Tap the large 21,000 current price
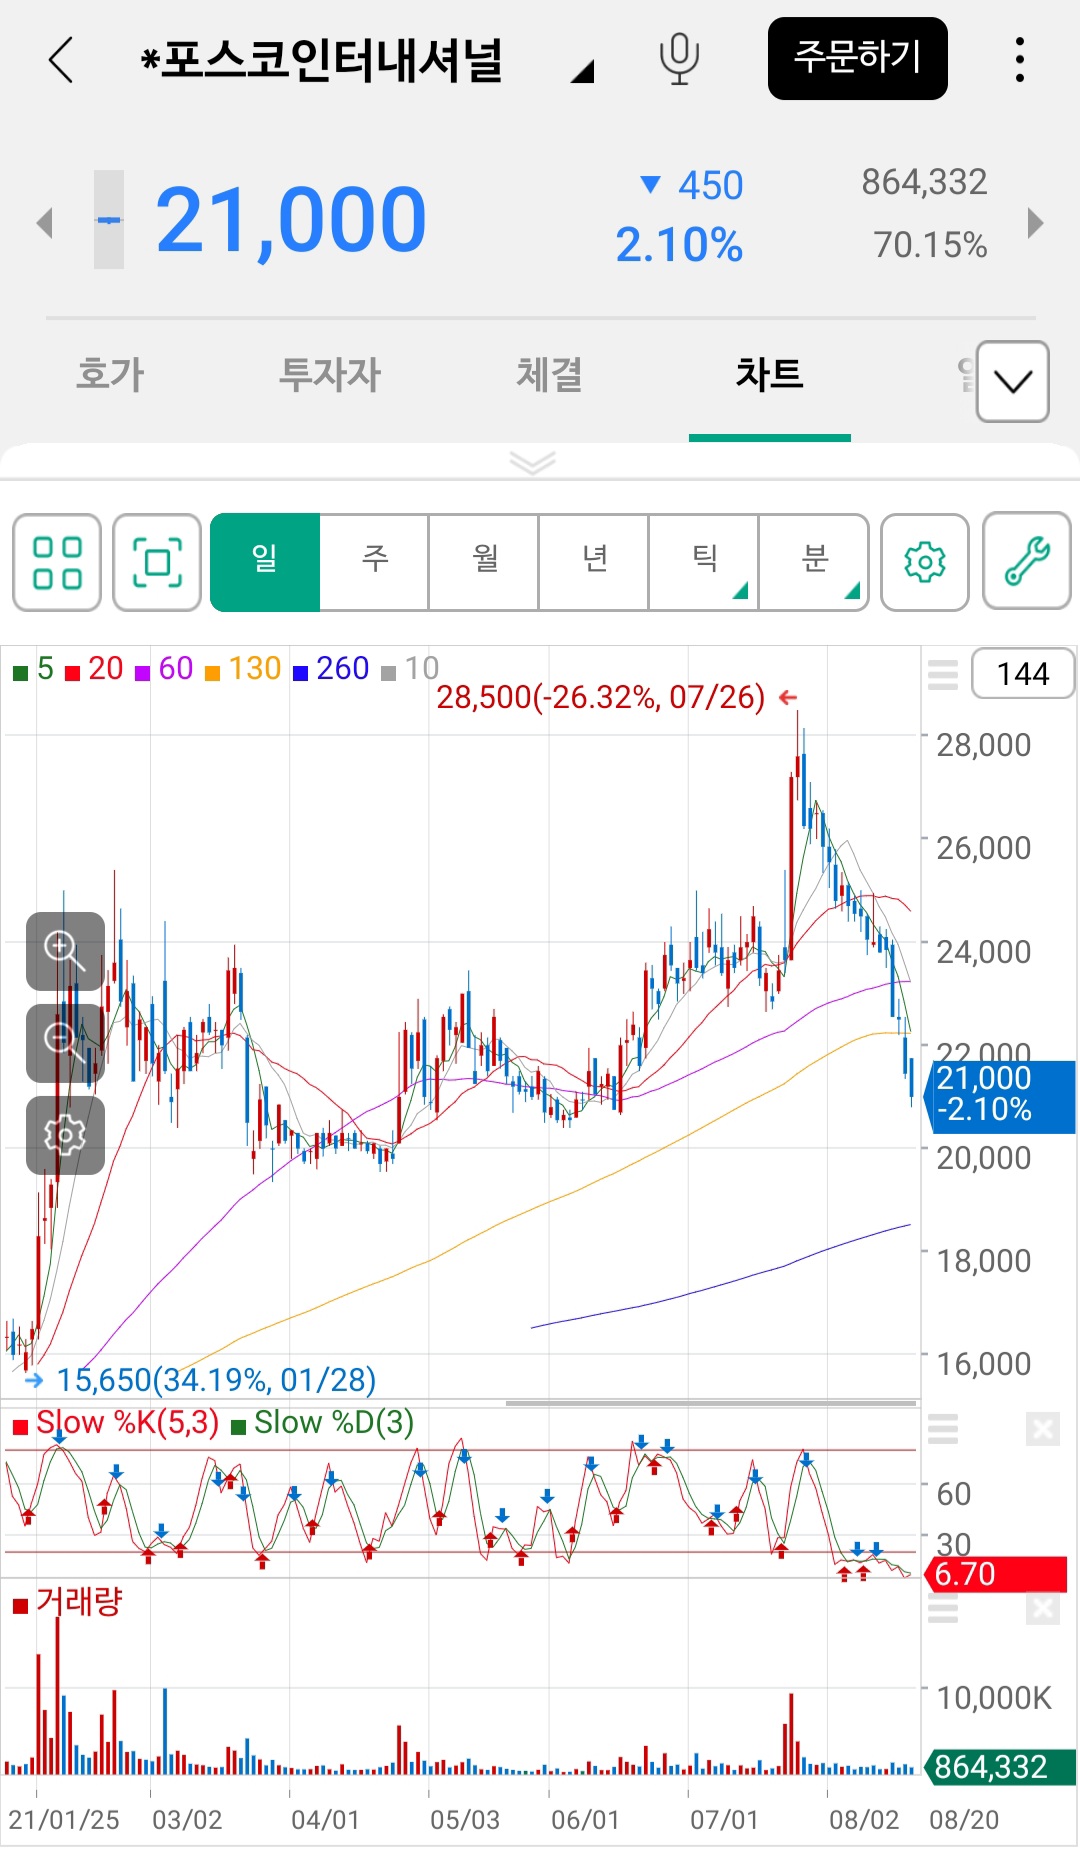The width and height of the screenshot is (1080, 1854). tap(291, 220)
